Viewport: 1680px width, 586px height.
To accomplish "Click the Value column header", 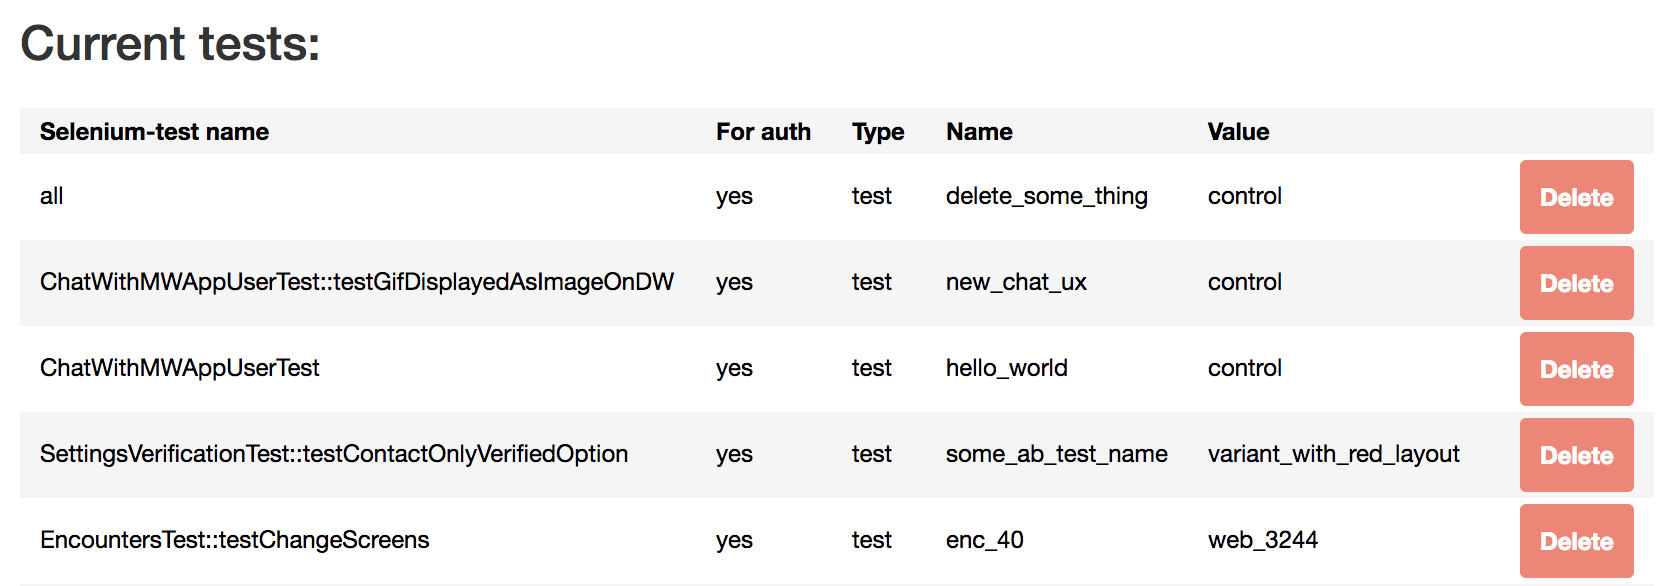I will point(1238,132).
